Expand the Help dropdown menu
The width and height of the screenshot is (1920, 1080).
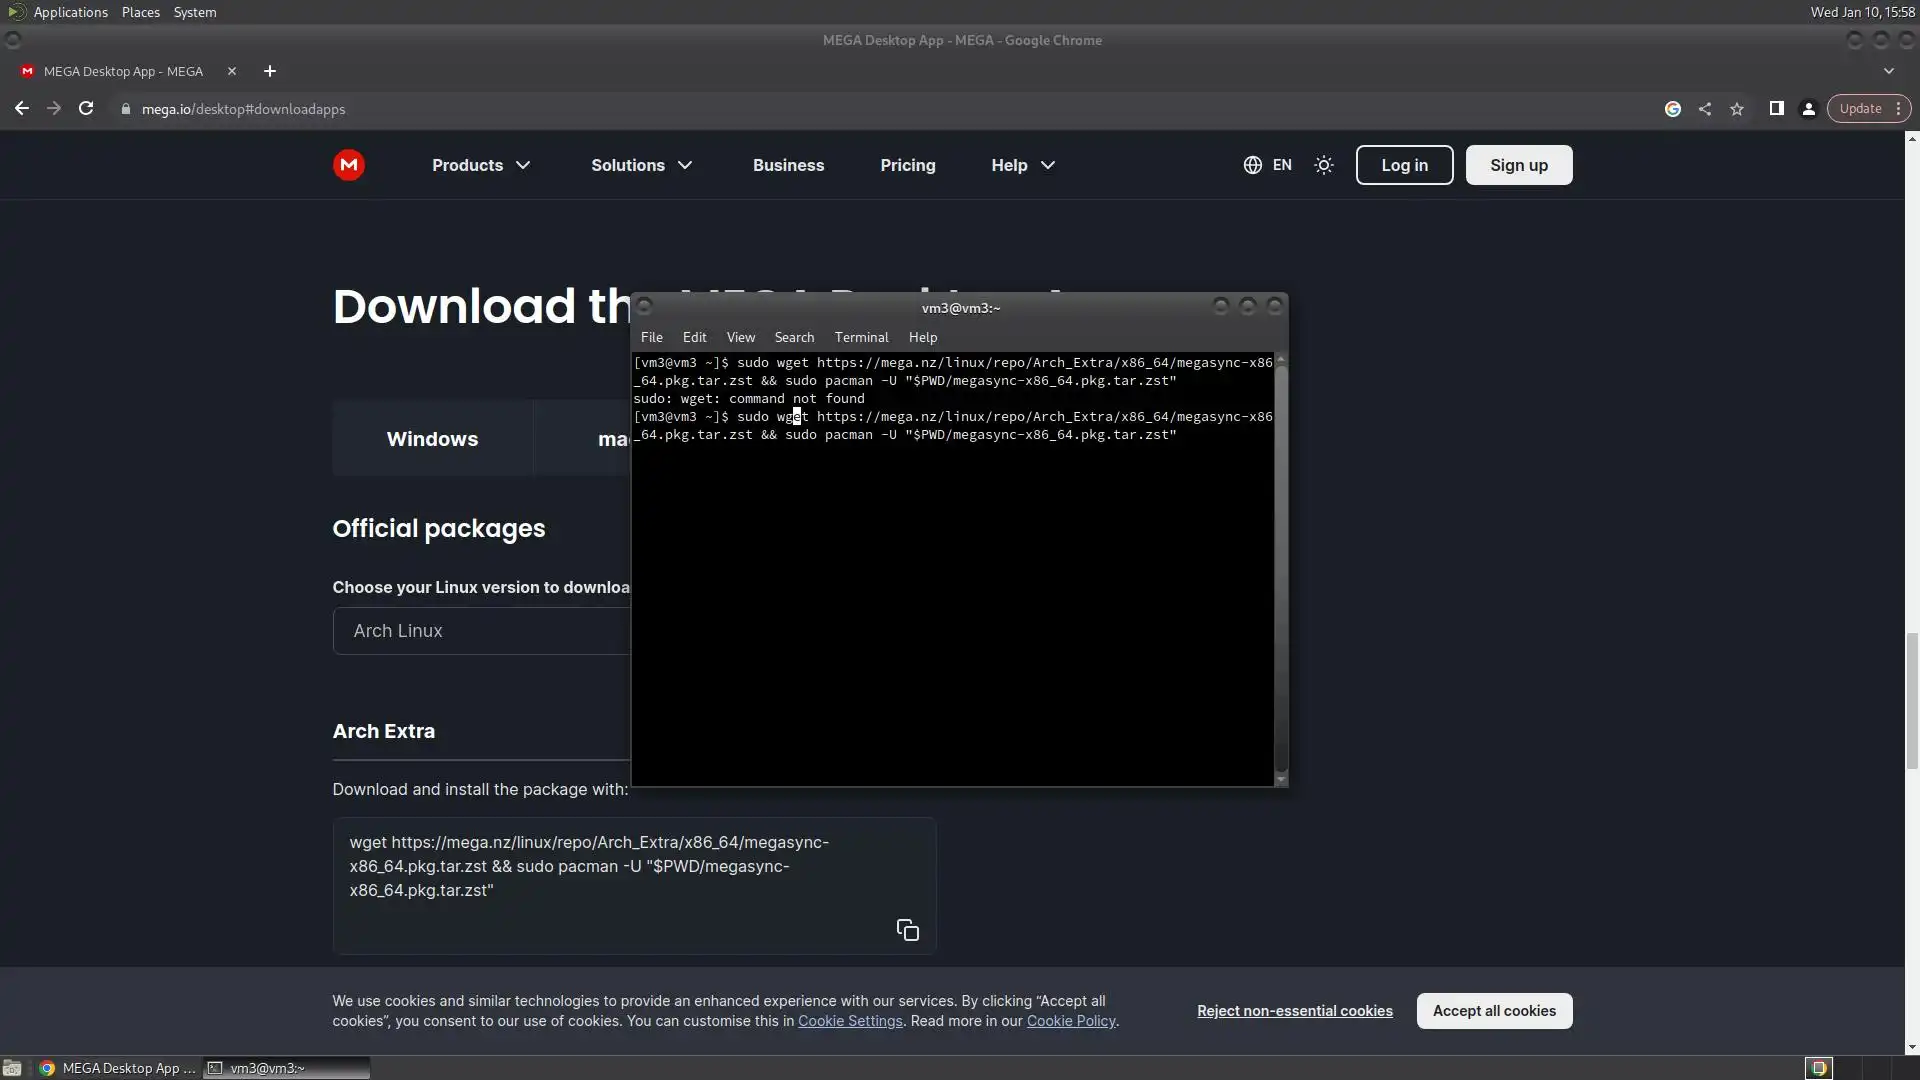point(1022,165)
